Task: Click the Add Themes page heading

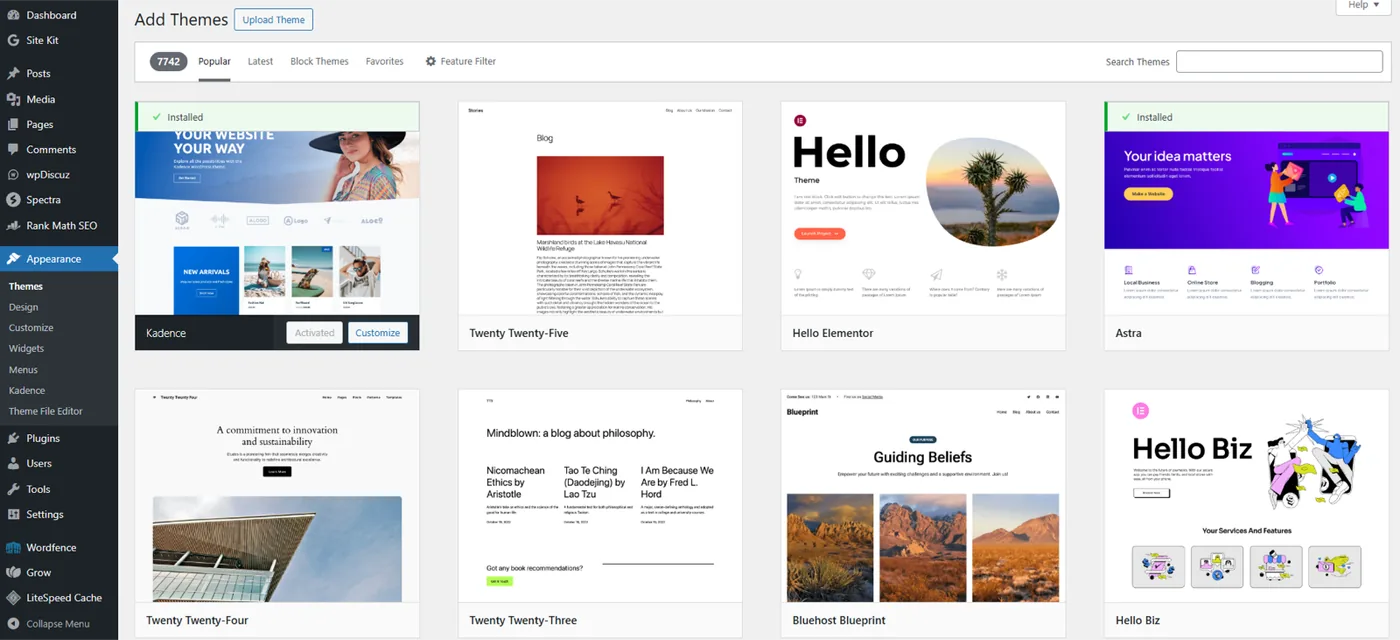Action: 179,20
